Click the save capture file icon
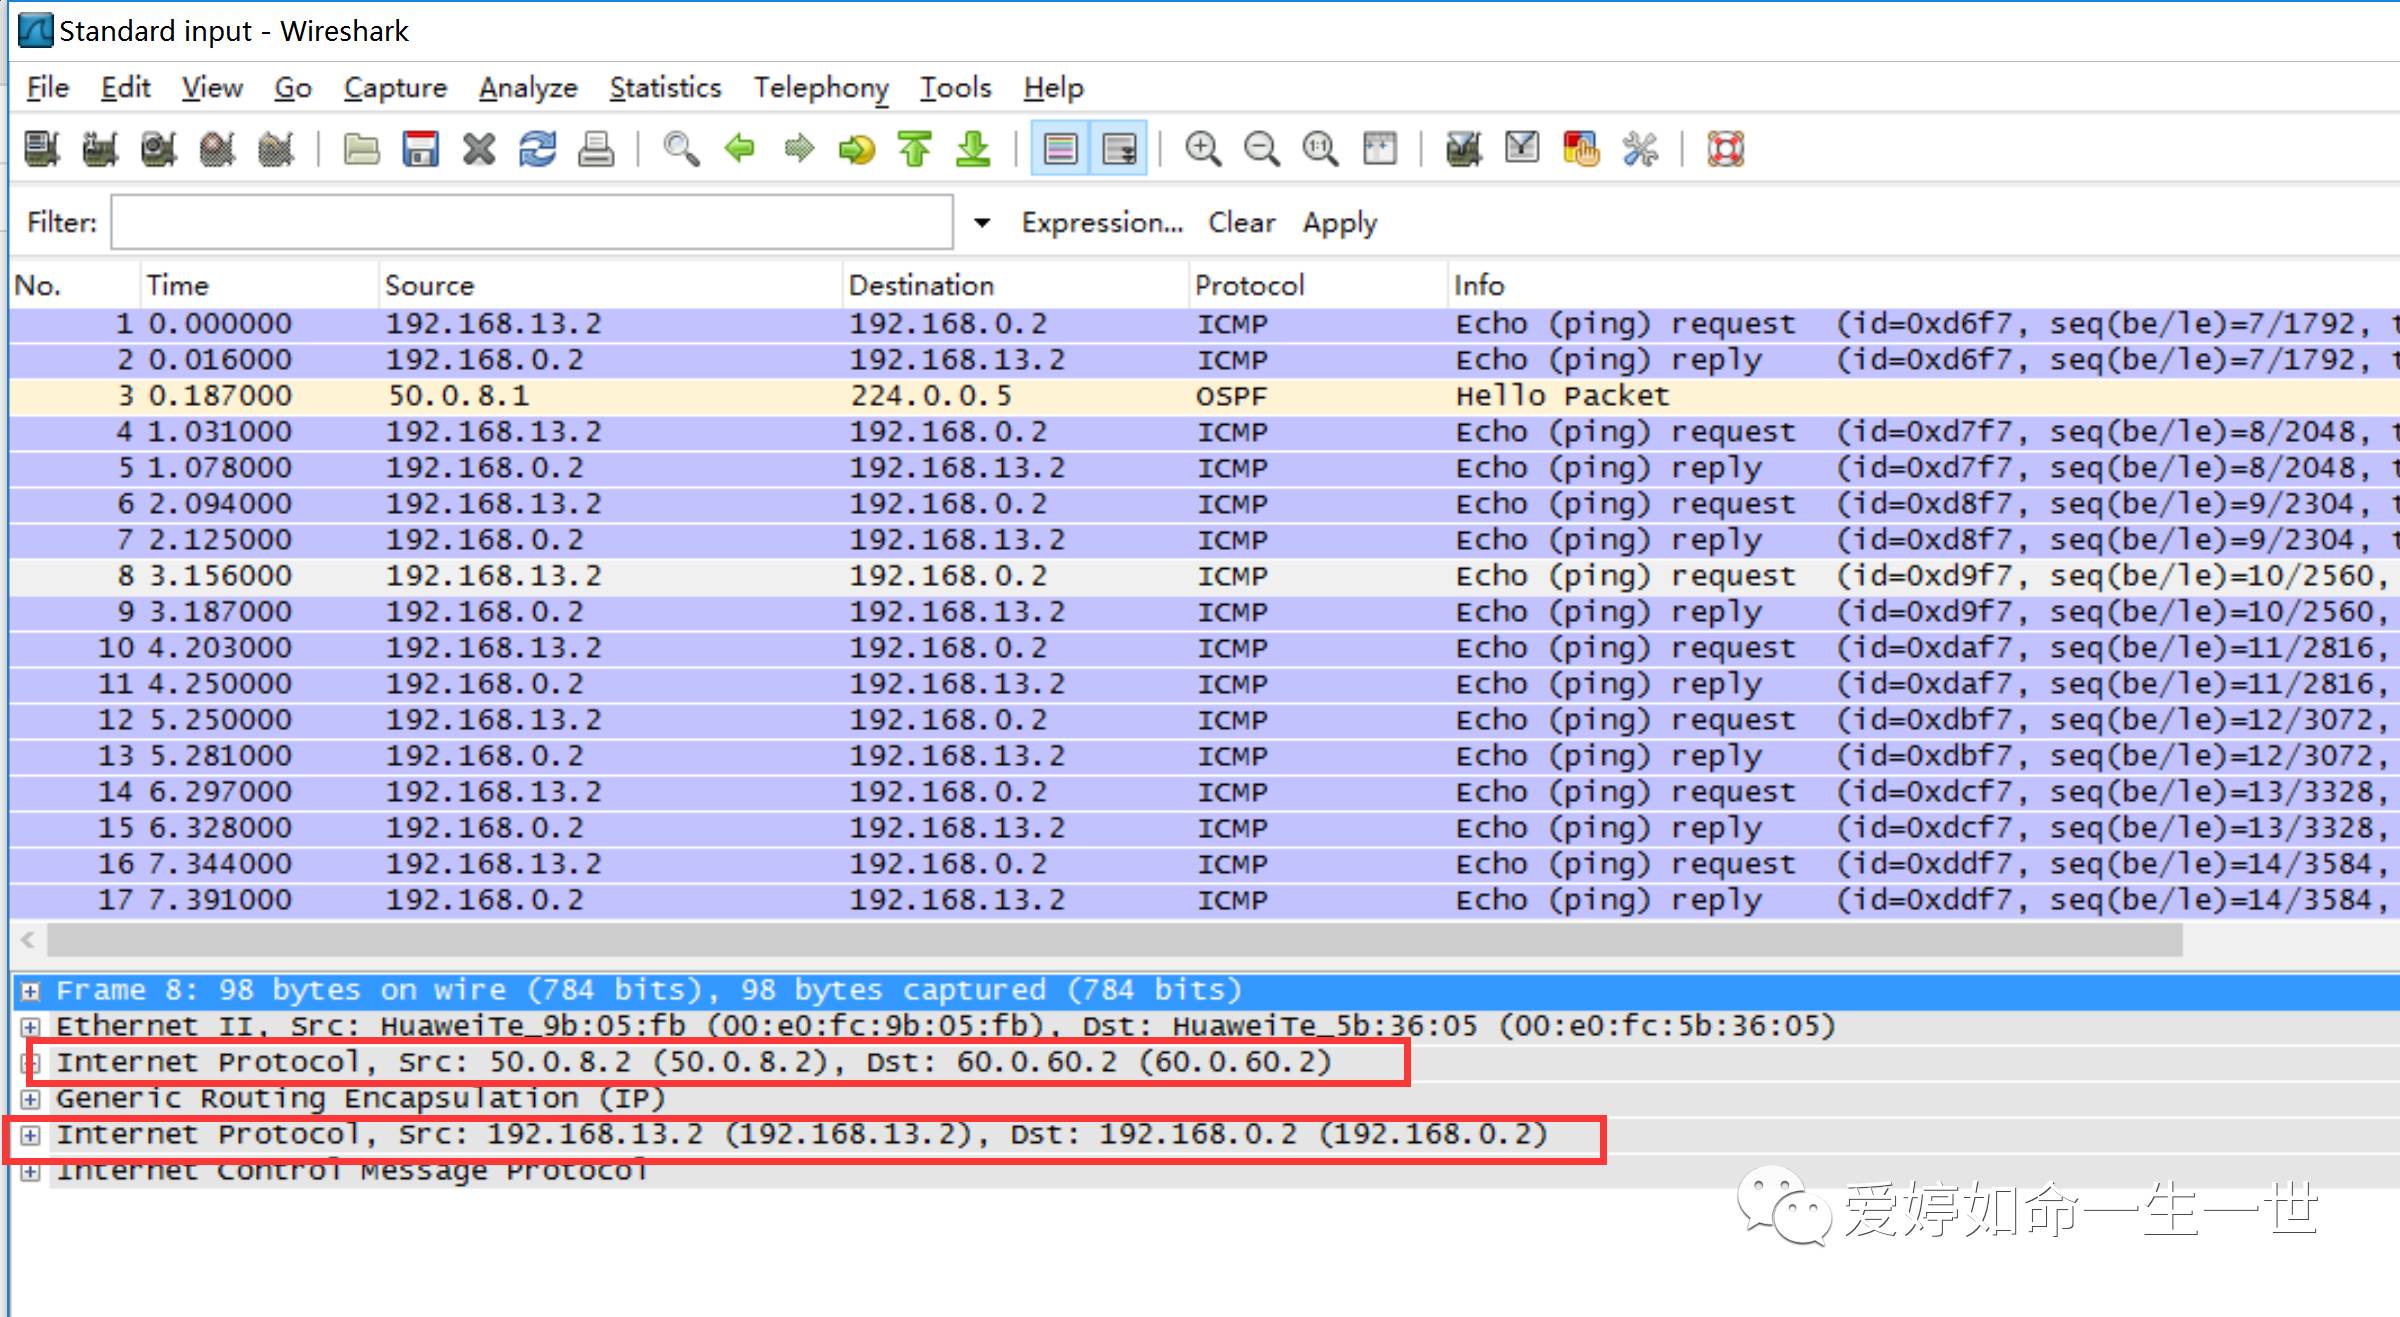The width and height of the screenshot is (2400, 1317). (420, 149)
